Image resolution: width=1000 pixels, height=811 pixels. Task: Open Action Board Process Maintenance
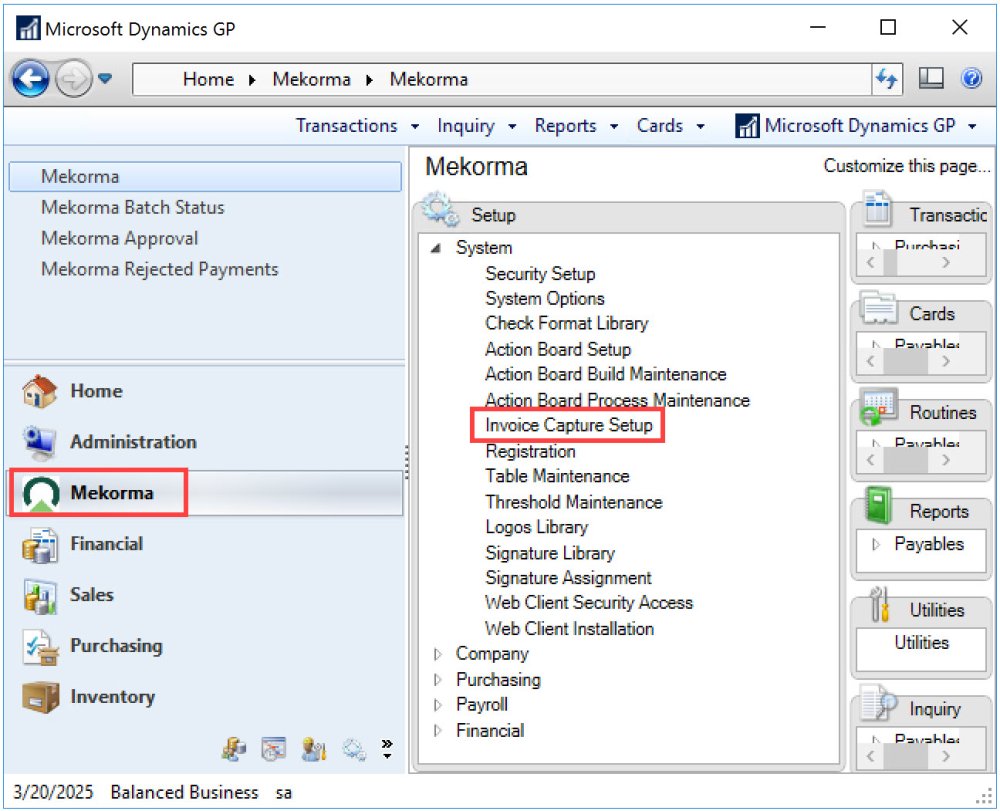(617, 400)
